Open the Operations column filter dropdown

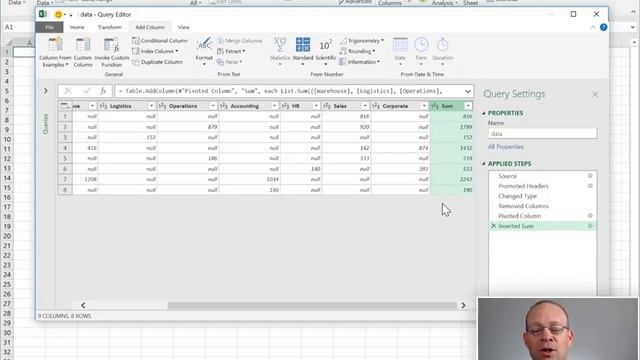(213, 106)
